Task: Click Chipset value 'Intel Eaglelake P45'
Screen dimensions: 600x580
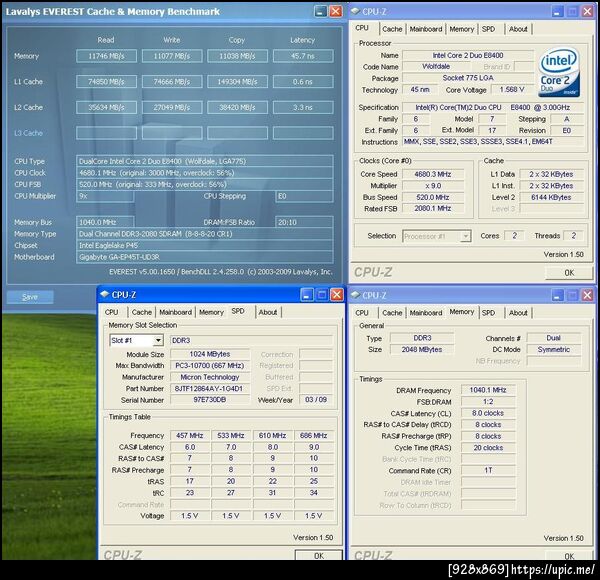Action: (205, 245)
